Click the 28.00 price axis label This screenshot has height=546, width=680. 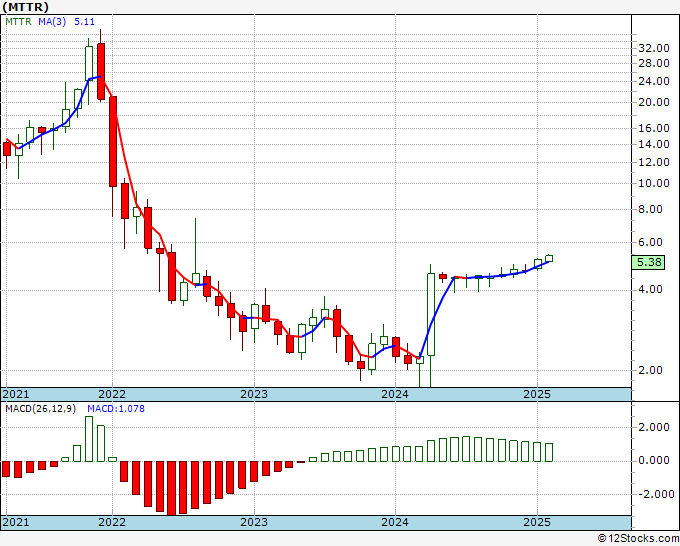coord(654,63)
